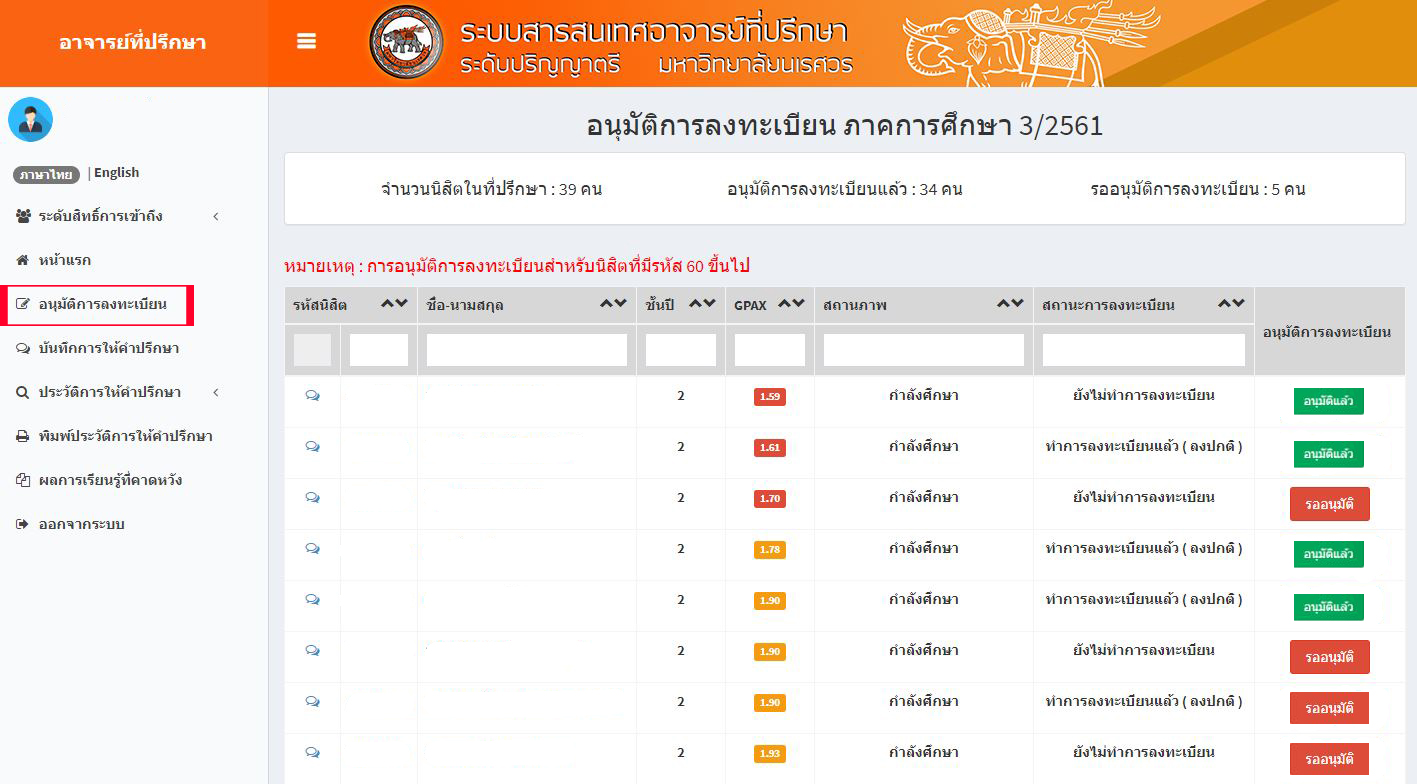Click the ชื่อ-นามสกุล filter input field
1417x784 pixels.
526,350
